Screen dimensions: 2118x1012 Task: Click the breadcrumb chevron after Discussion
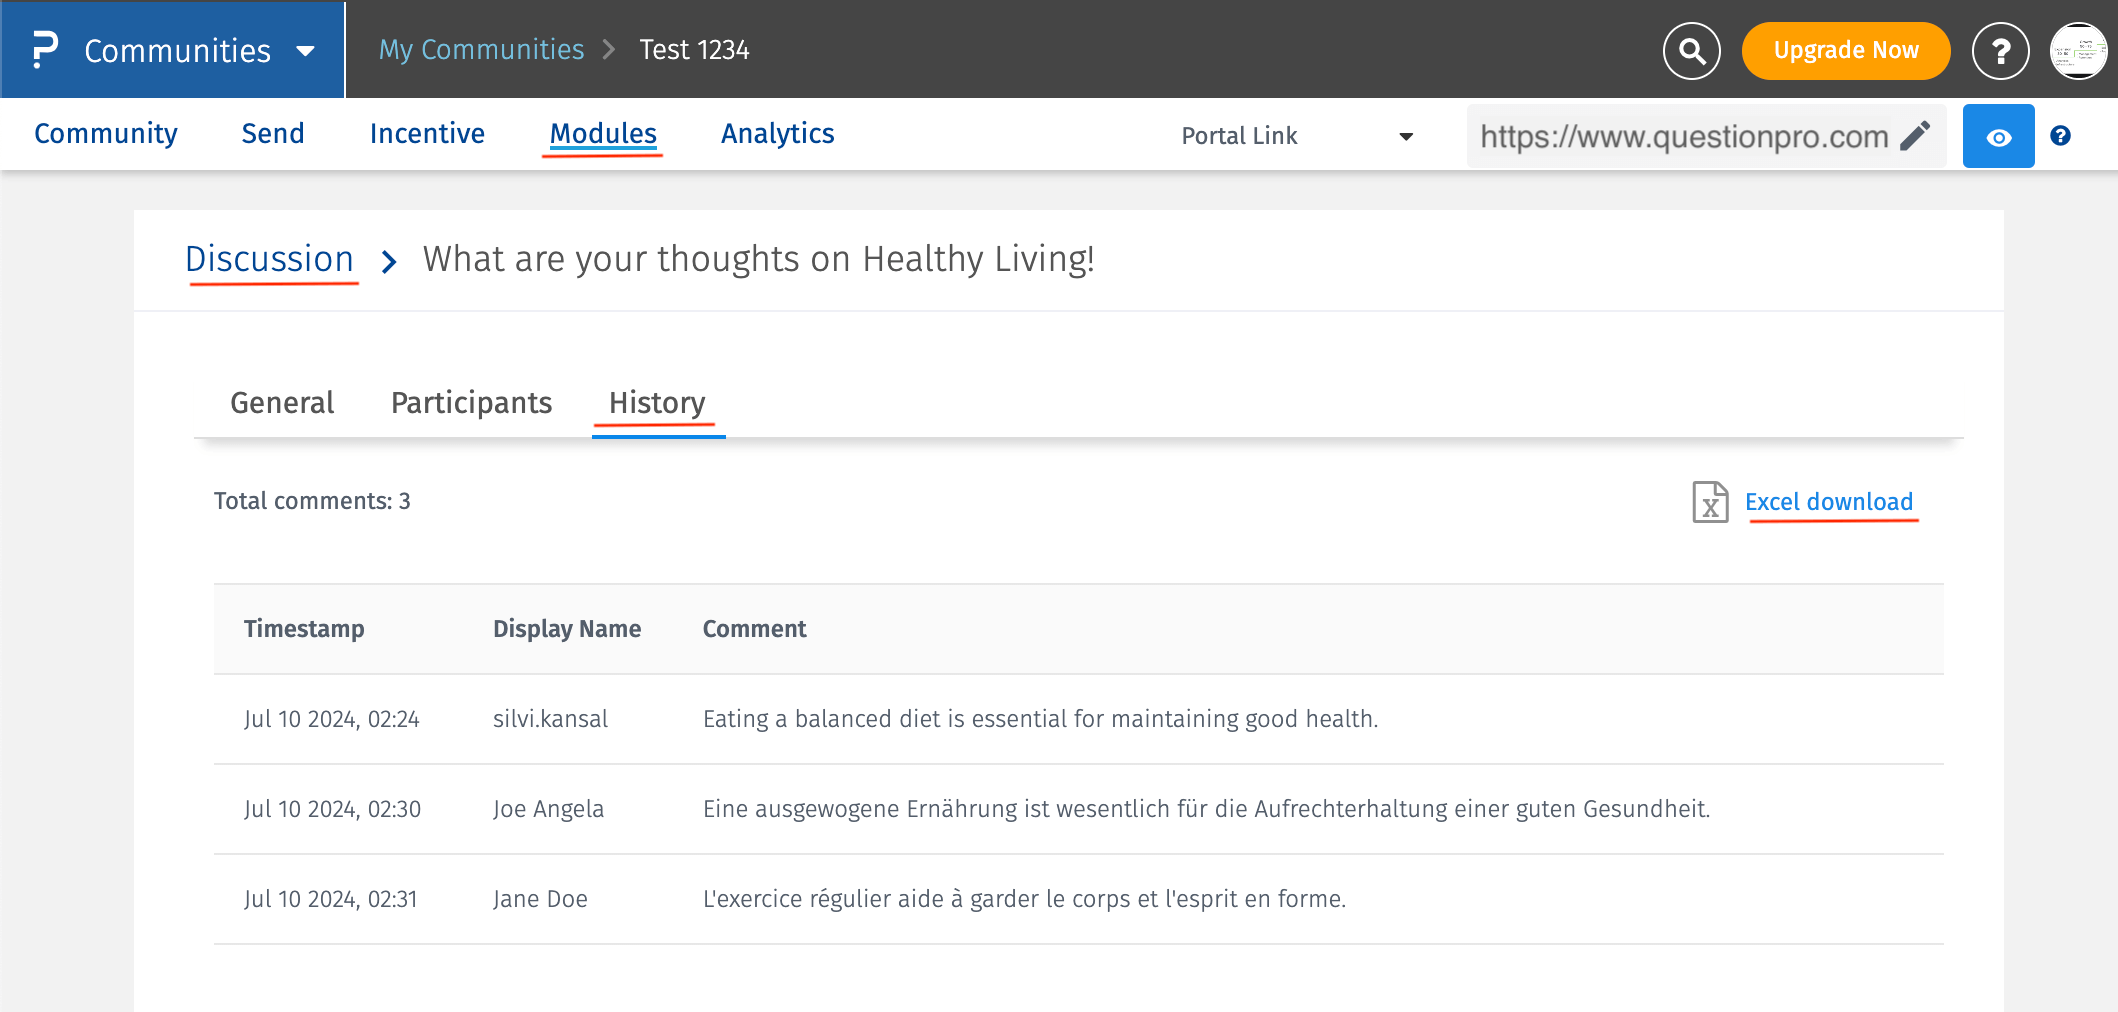coord(389,262)
